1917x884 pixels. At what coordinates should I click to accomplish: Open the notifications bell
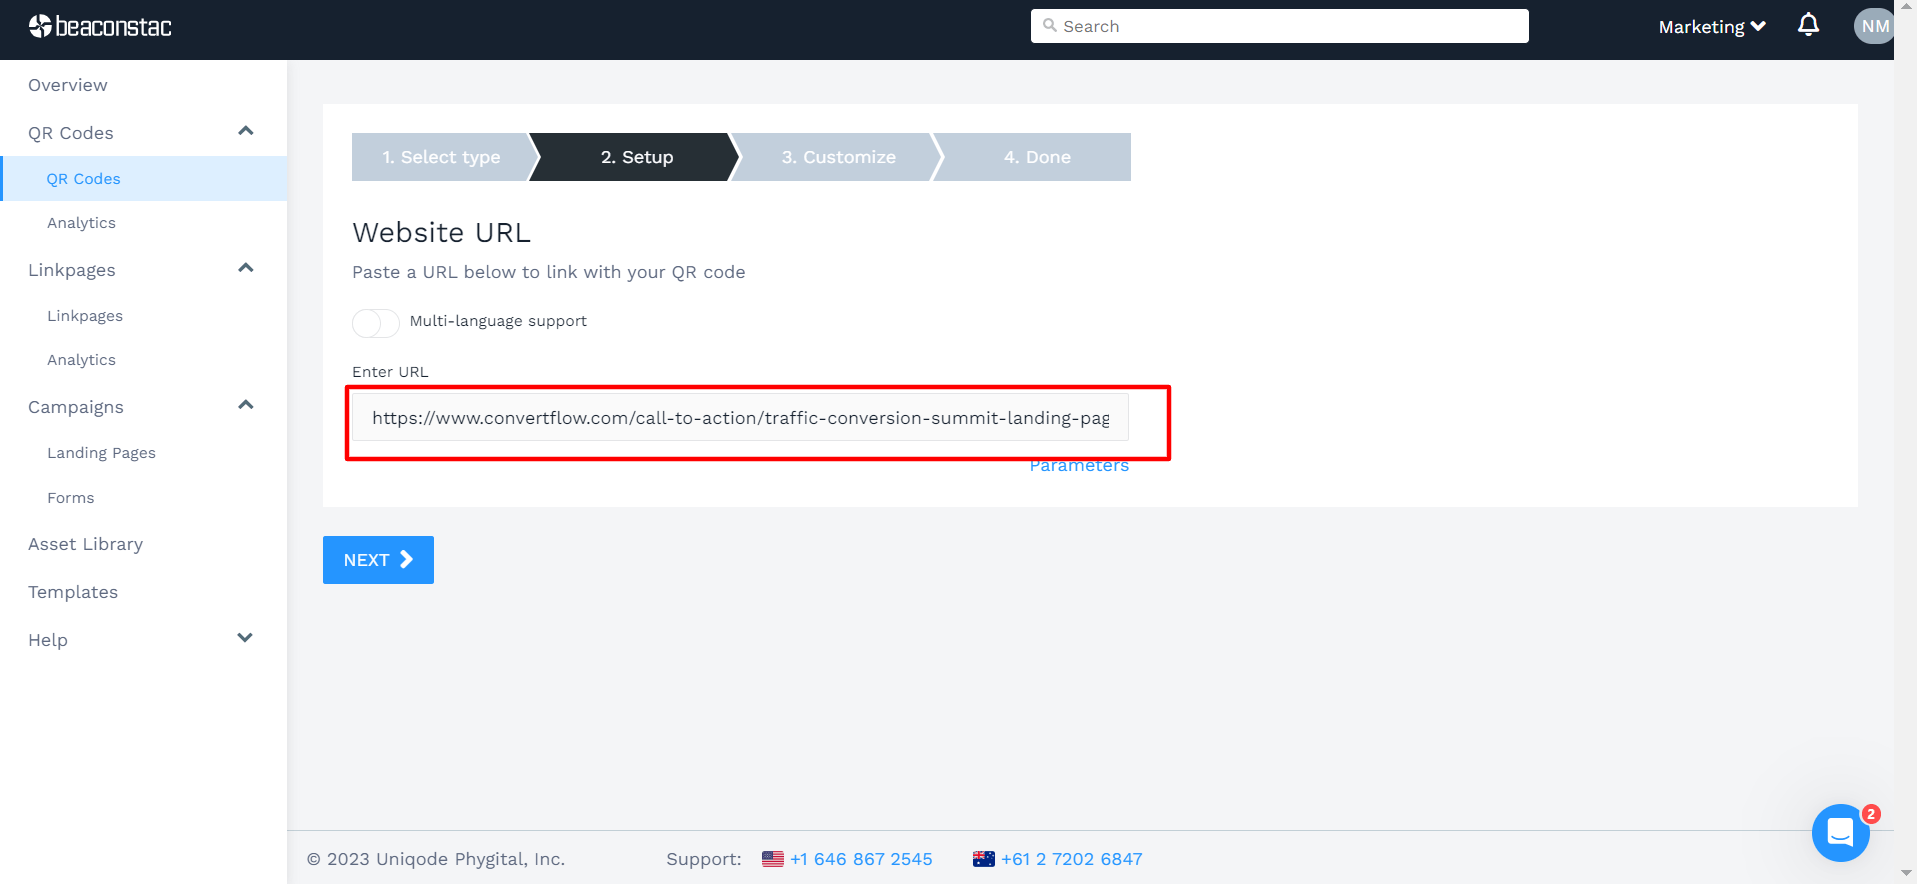(1808, 25)
